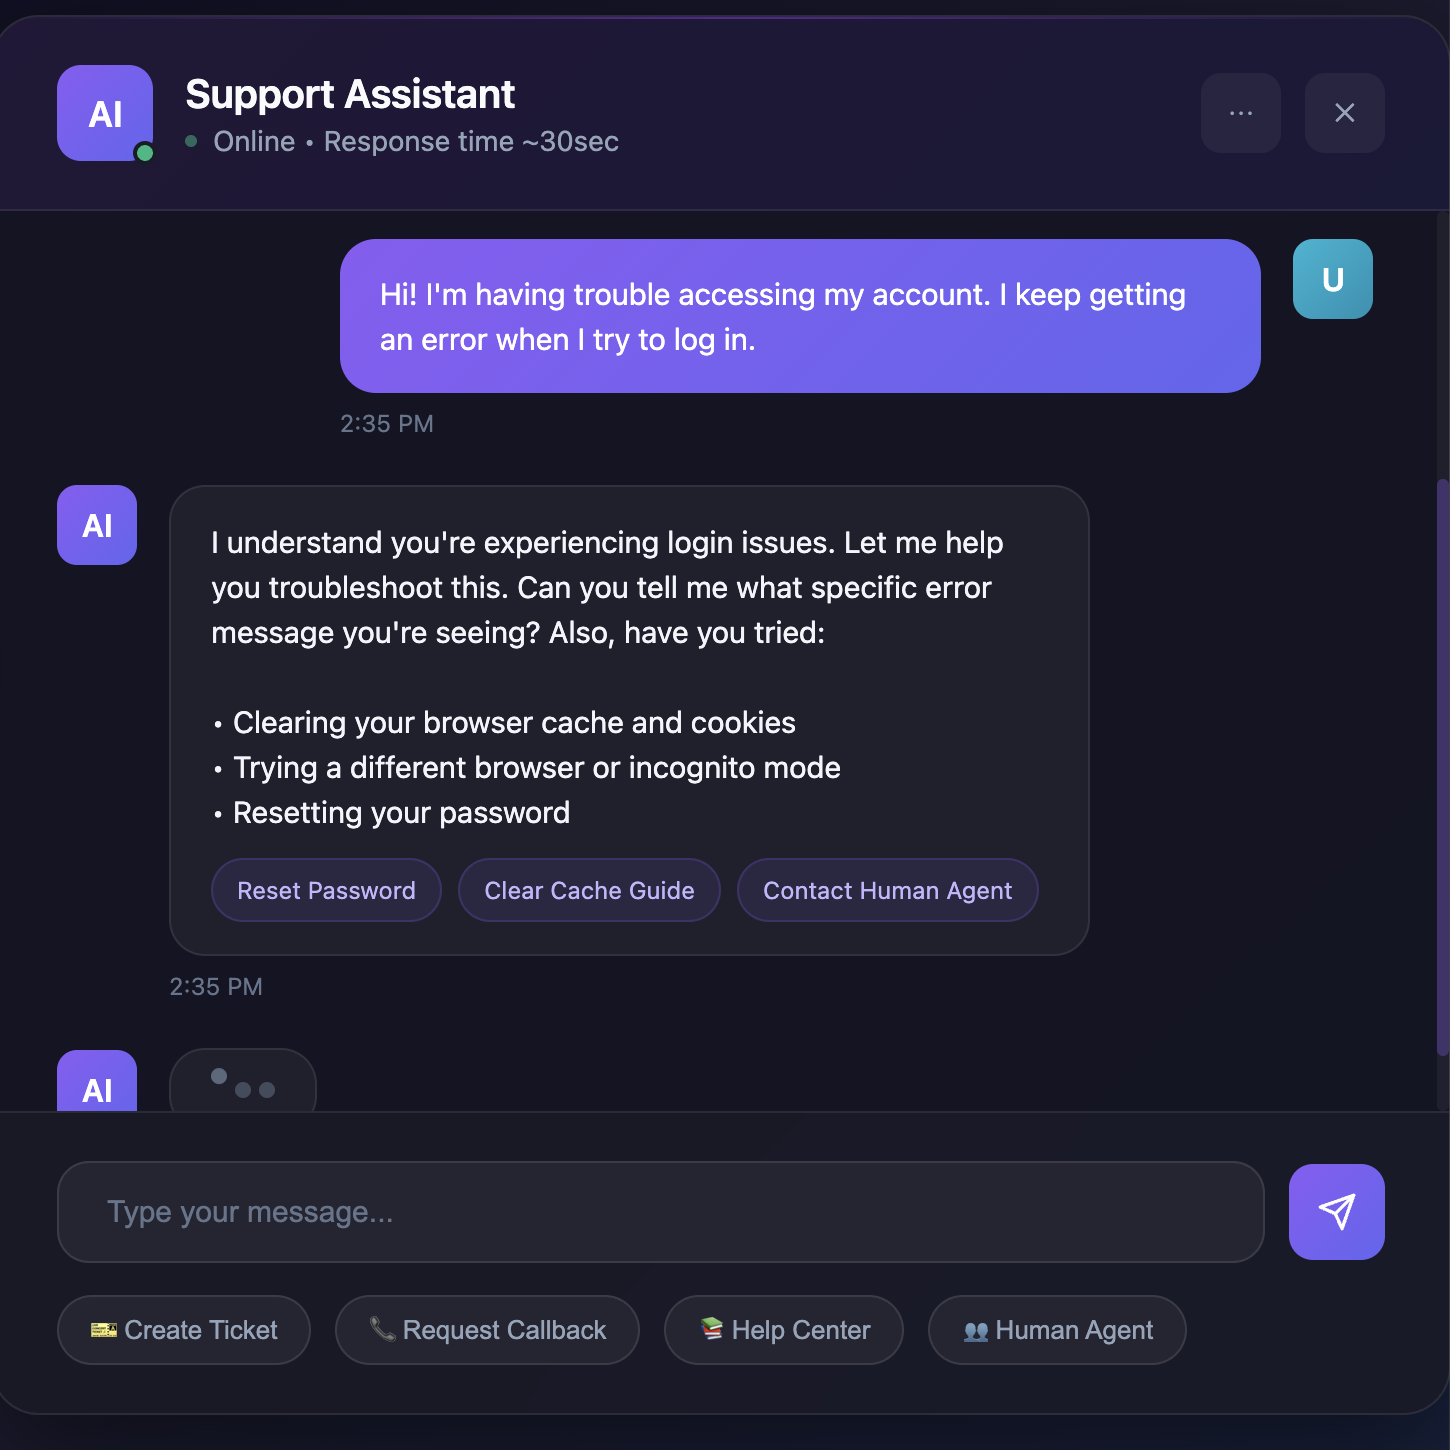Click the user avatar beside the message

click(1332, 278)
